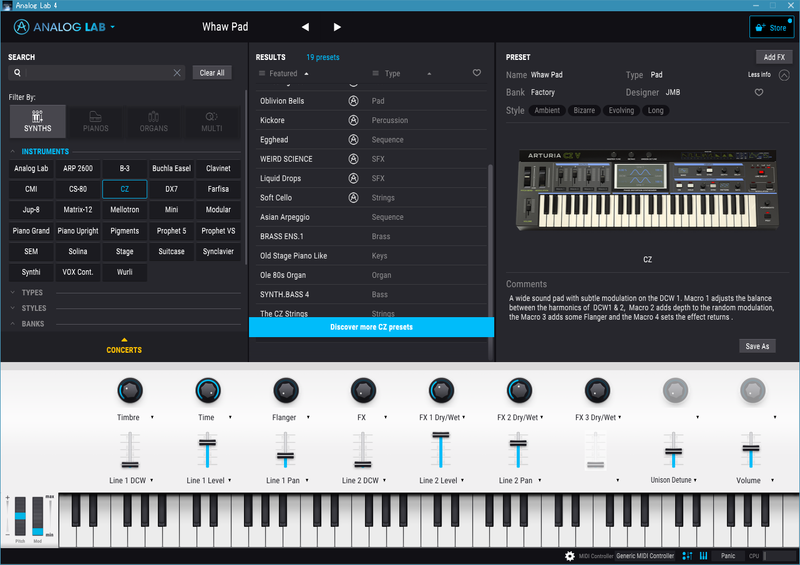Click the Arturia badge next to Liquid Drops

(x=353, y=179)
